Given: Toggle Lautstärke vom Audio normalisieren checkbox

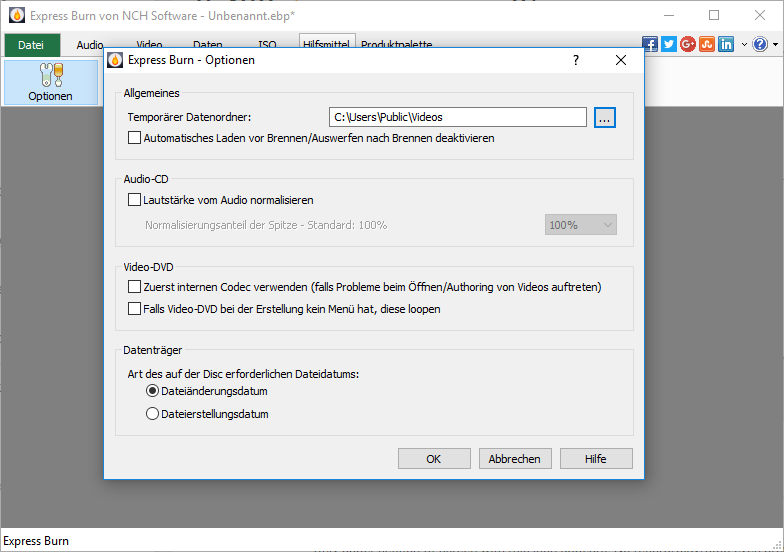Looking at the screenshot, I should (134, 200).
